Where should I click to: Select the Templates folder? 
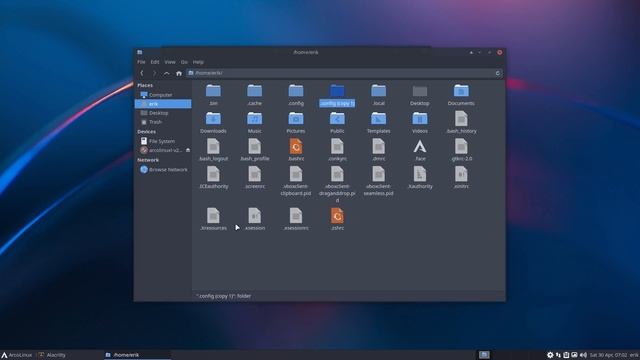[x=378, y=122]
